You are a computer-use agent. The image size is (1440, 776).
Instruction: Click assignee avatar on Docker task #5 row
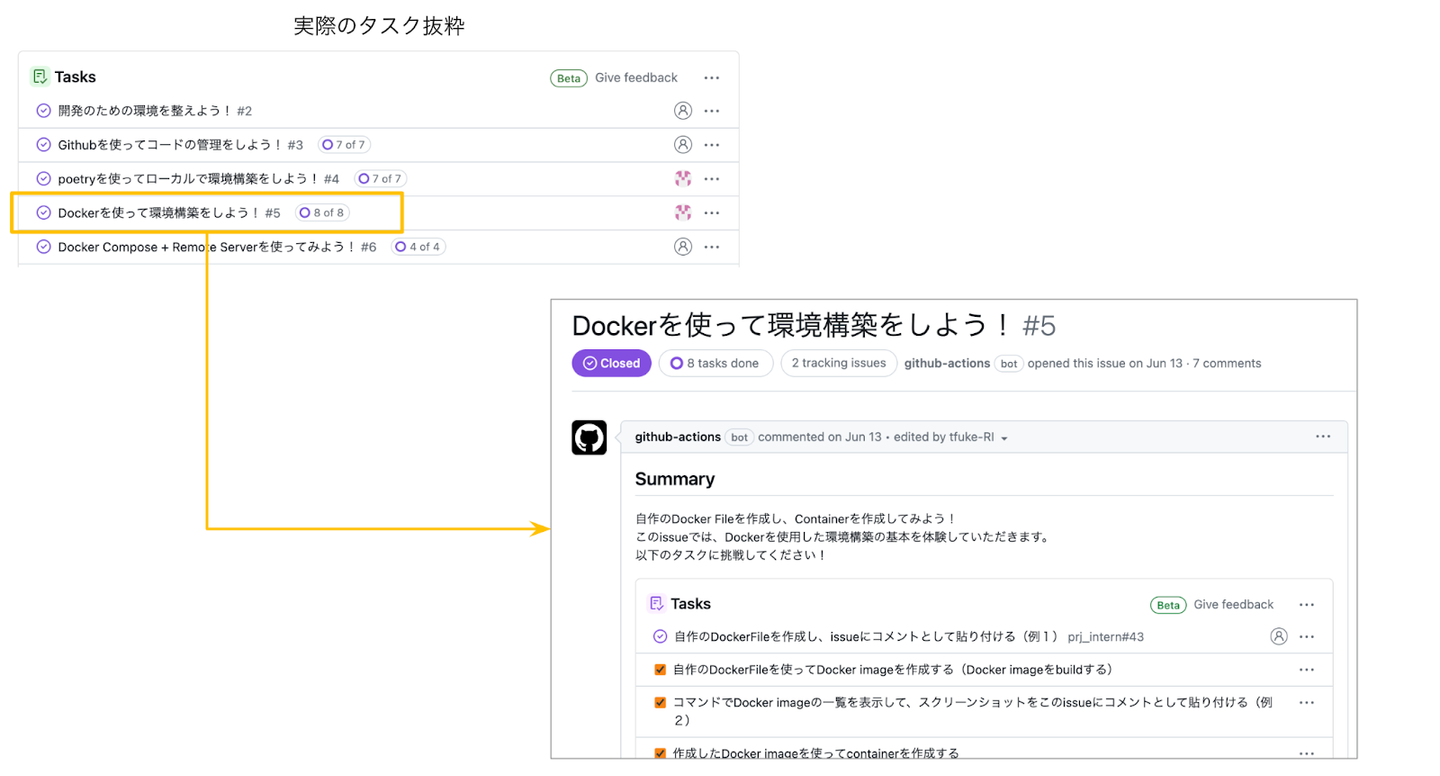tap(683, 213)
